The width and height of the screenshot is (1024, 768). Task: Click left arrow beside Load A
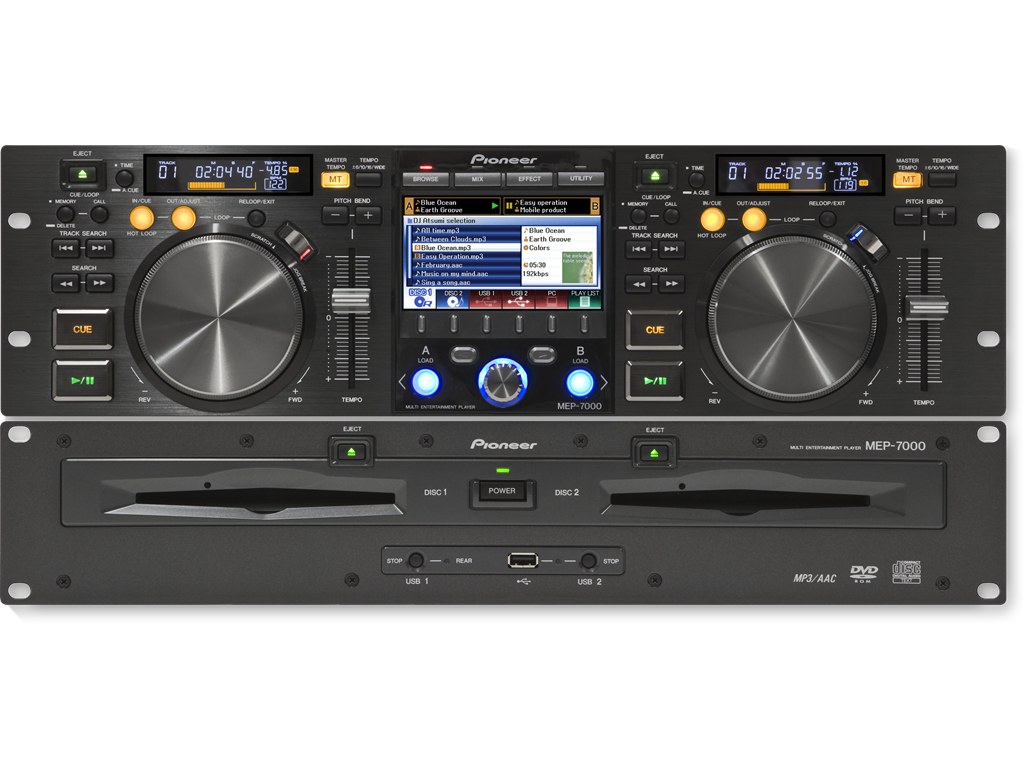pyautogui.click(x=402, y=382)
